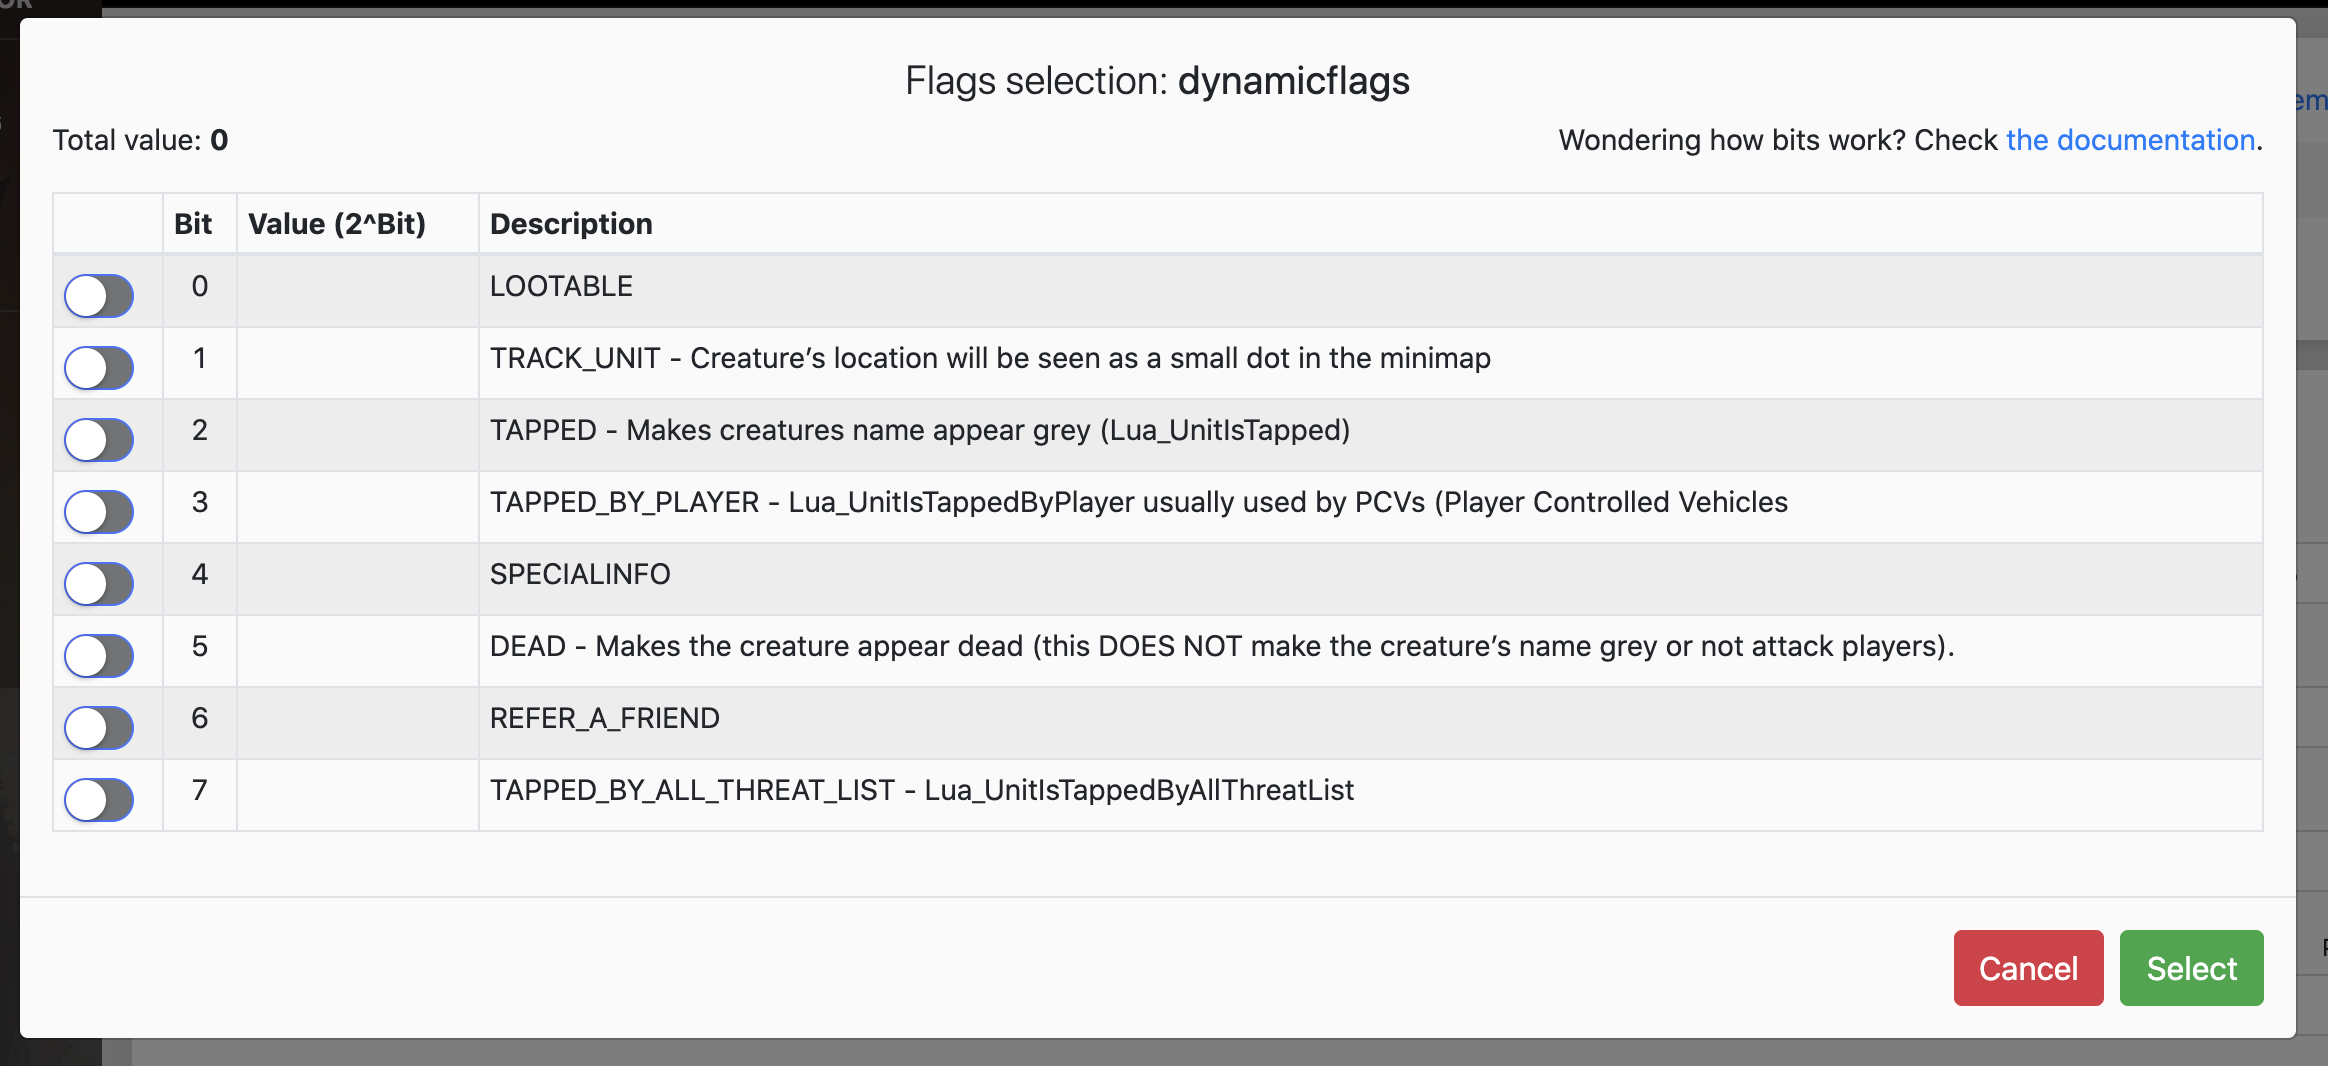Click the red Cancel button
This screenshot has height=1066, width=2328.
(x=2028, y=968)
